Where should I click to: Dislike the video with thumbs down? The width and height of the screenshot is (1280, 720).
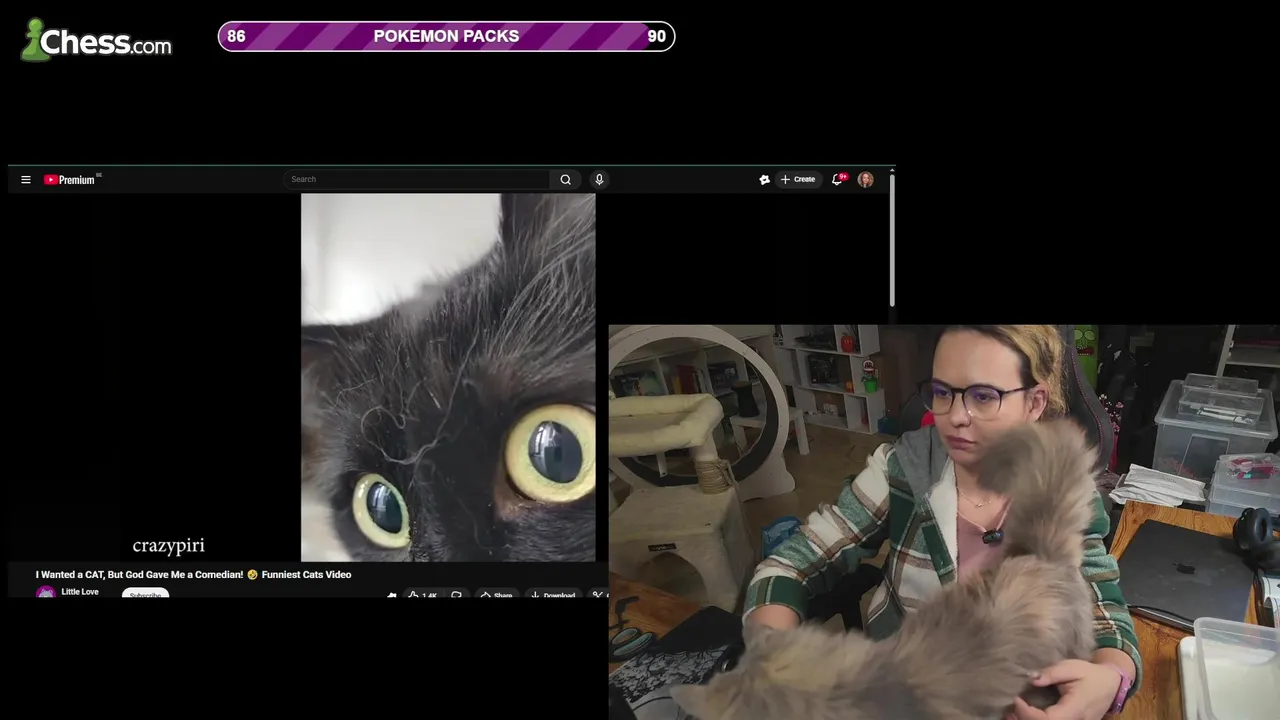pos(456,595)
